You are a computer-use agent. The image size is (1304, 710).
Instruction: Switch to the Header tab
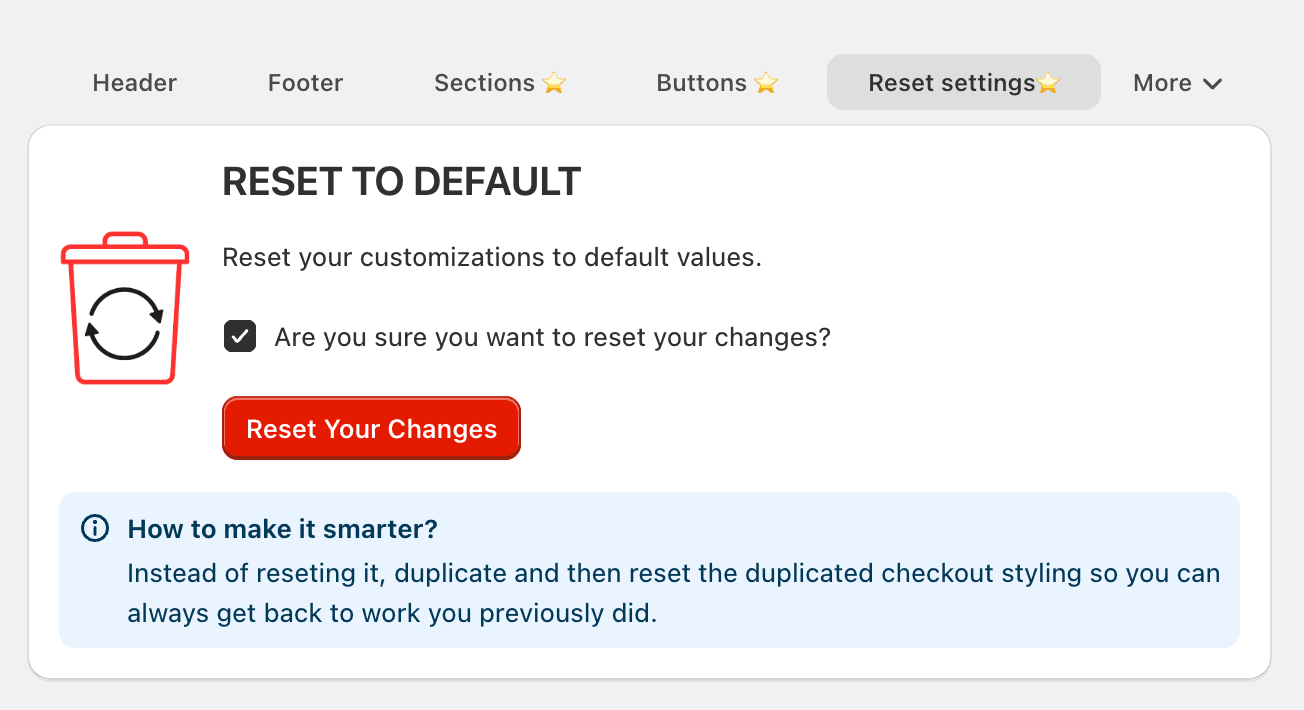(x=135, y=83)
